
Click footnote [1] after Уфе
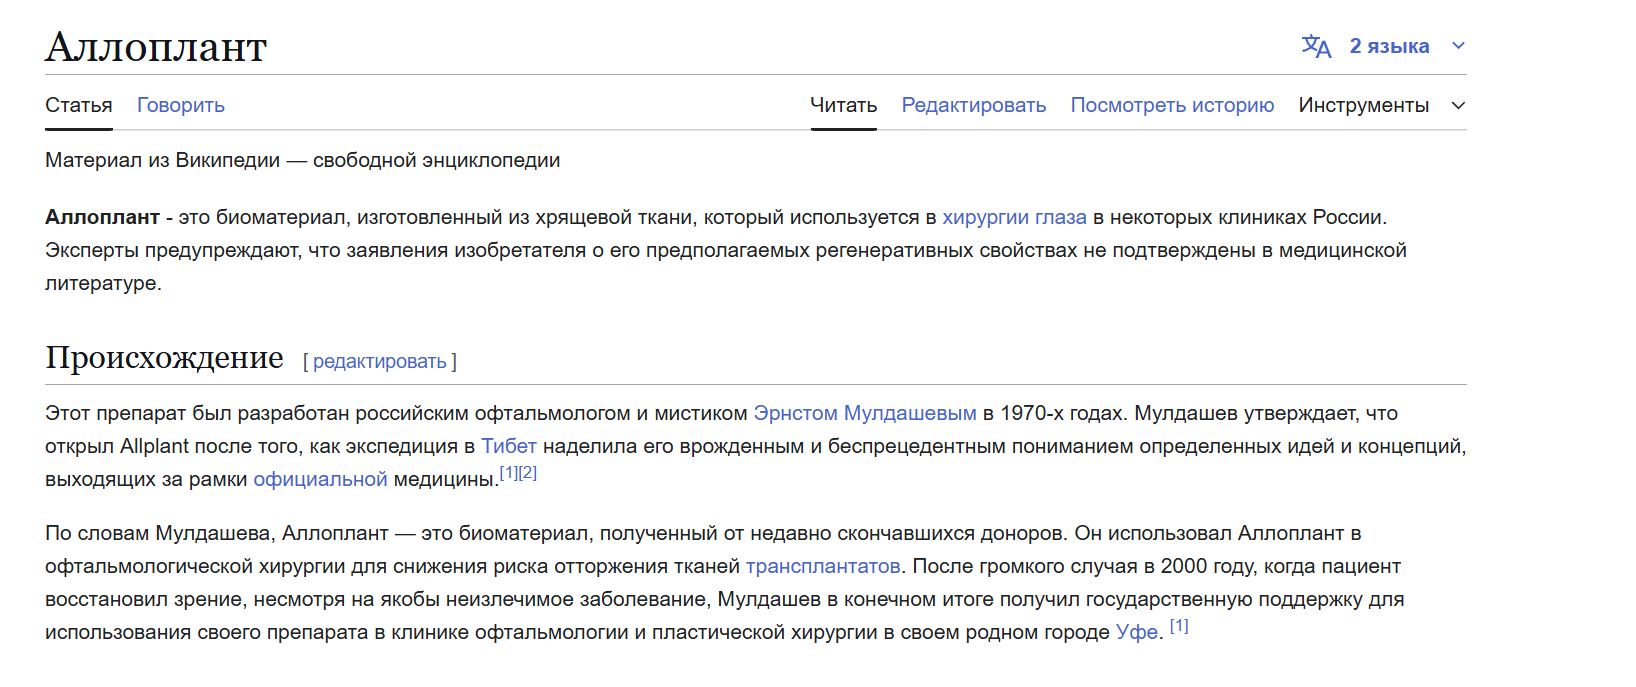click(x=1179, y=626)
